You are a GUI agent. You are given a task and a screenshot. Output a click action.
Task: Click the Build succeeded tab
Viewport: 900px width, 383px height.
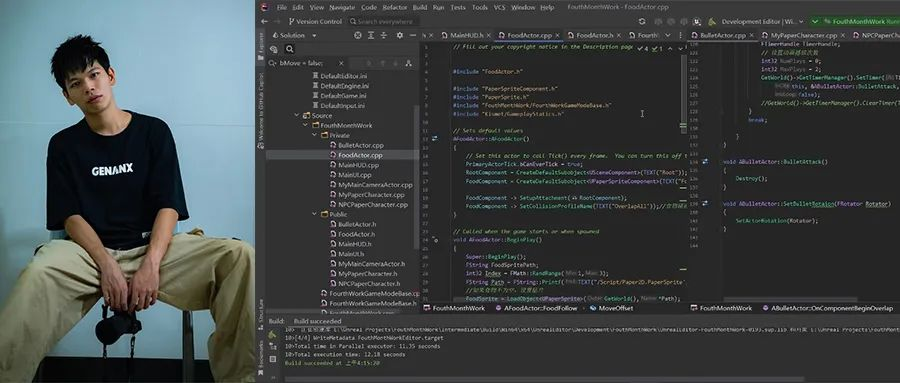tap(317, 321)
